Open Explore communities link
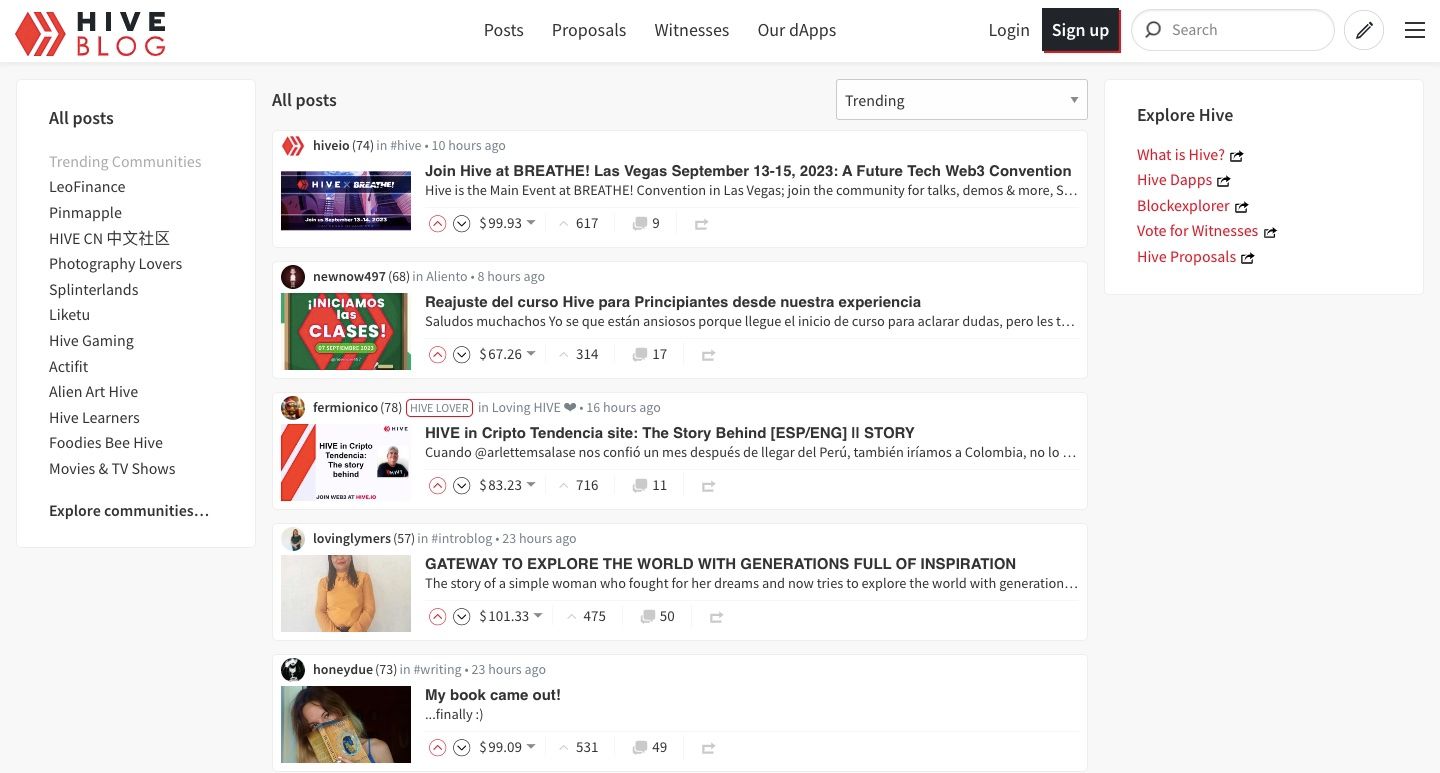Viewport: 1440px width, 773px height. pos(129,511)
